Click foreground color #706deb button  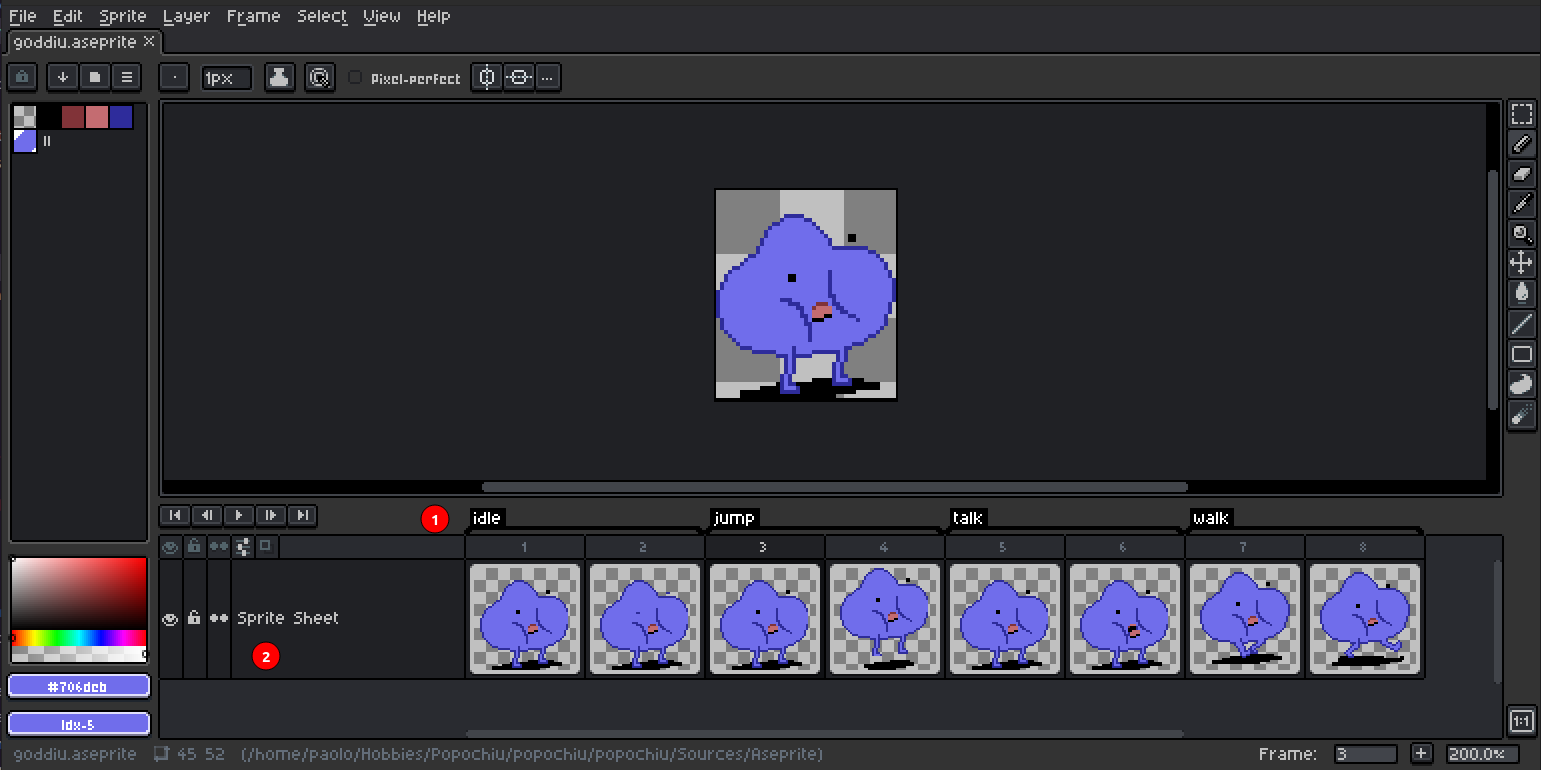coord(79,686)
